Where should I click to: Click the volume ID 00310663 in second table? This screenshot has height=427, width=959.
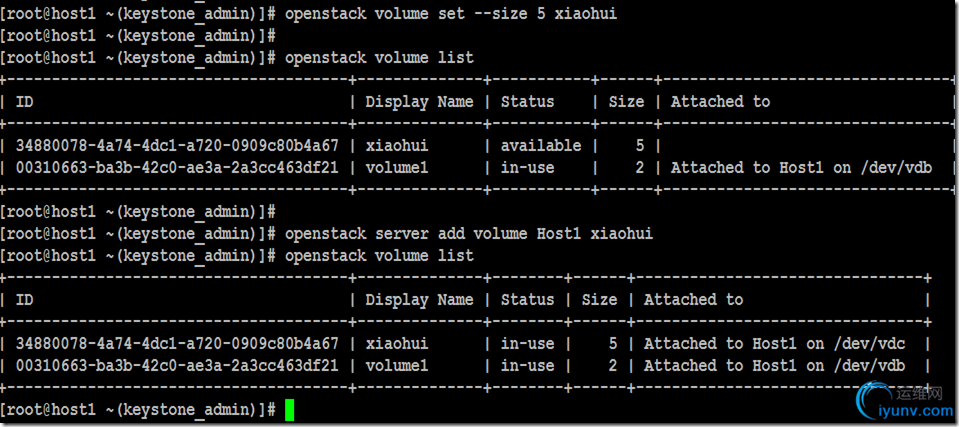[177, 366]
